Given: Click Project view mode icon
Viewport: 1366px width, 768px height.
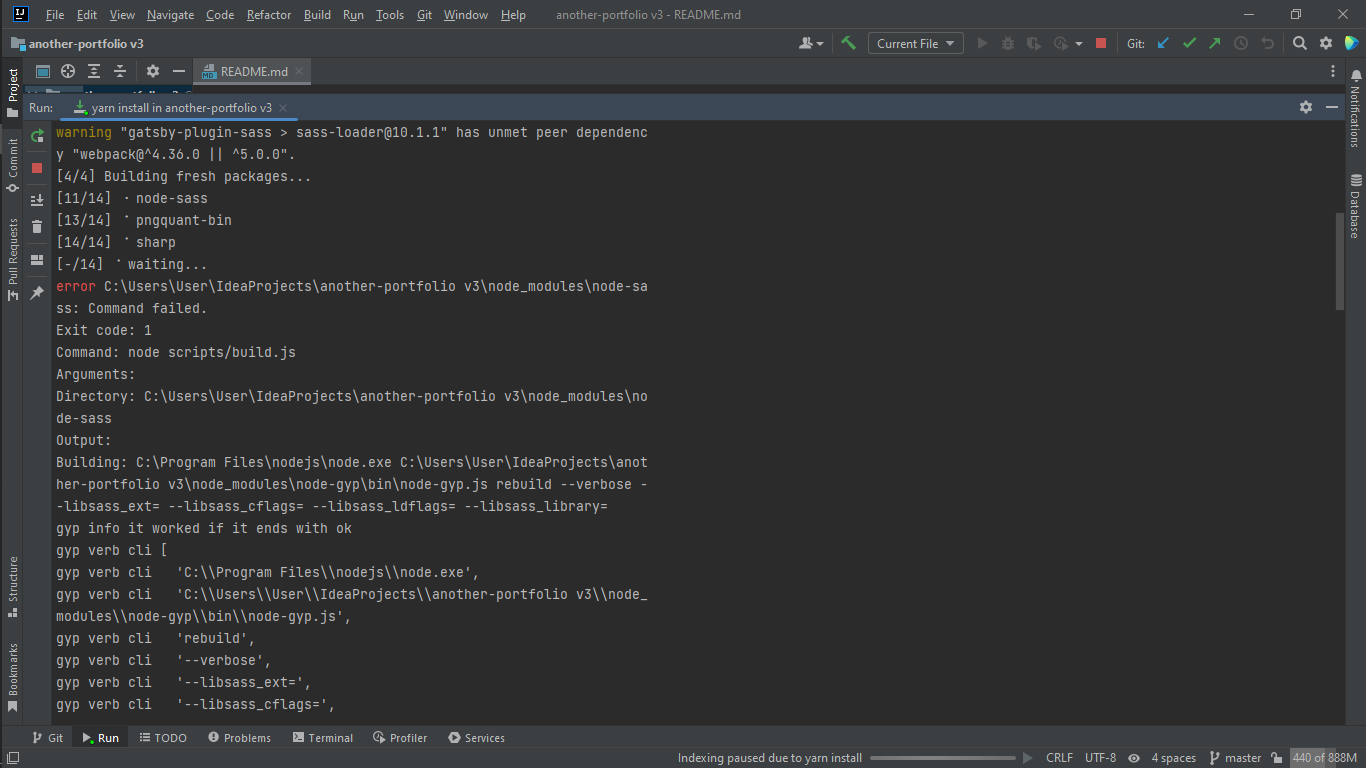Looking at the screenshot, I should click(43, 71).
